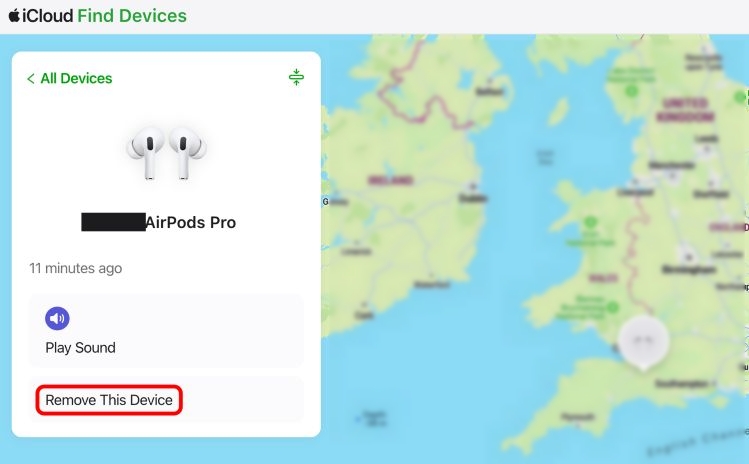The width and height of the screenshot is (749, 464).
Task: Click the Play Sound label
Action: 80,348
